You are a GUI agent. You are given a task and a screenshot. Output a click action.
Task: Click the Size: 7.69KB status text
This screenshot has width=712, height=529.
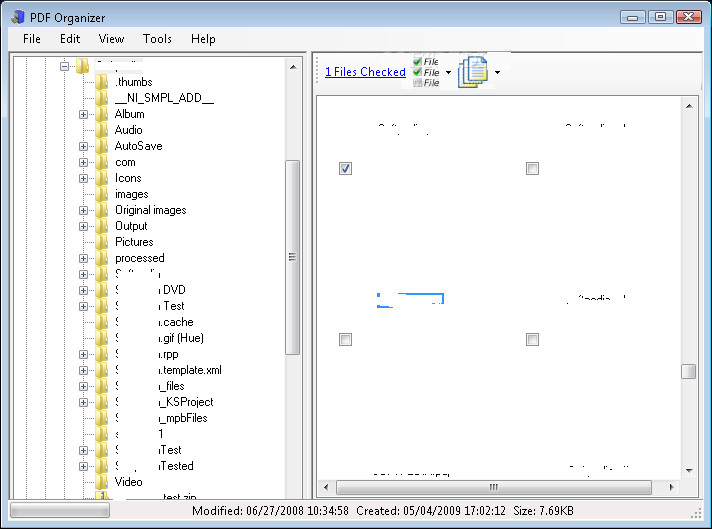[x=543, y=511]
